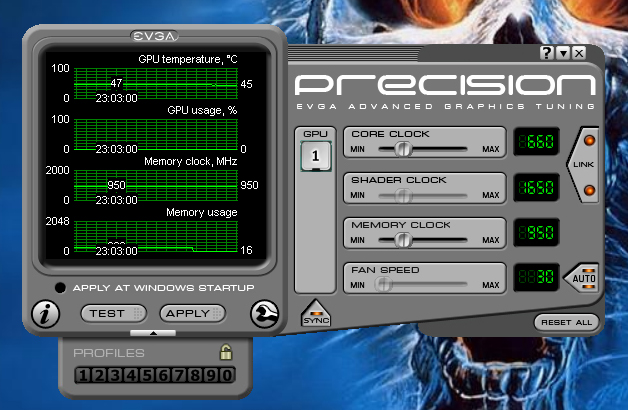Click the APPLY button
Screen dimensions: 628x410
[x=193, y=314]
